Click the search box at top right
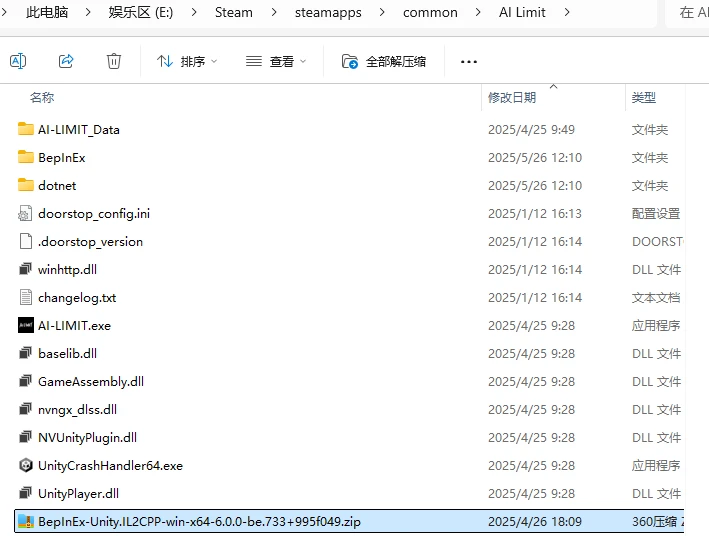This screenshot has height=536, width=709. 688,12
